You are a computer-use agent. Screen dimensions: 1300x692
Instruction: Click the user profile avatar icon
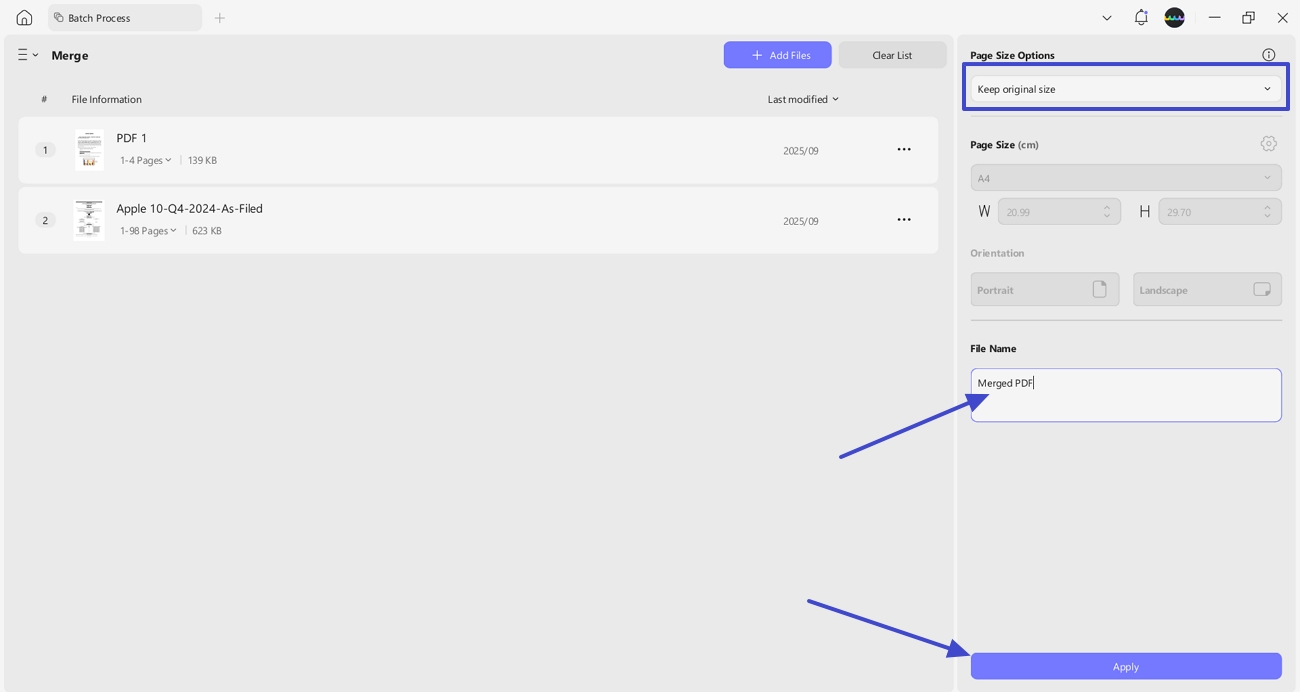coord(1174,17)
